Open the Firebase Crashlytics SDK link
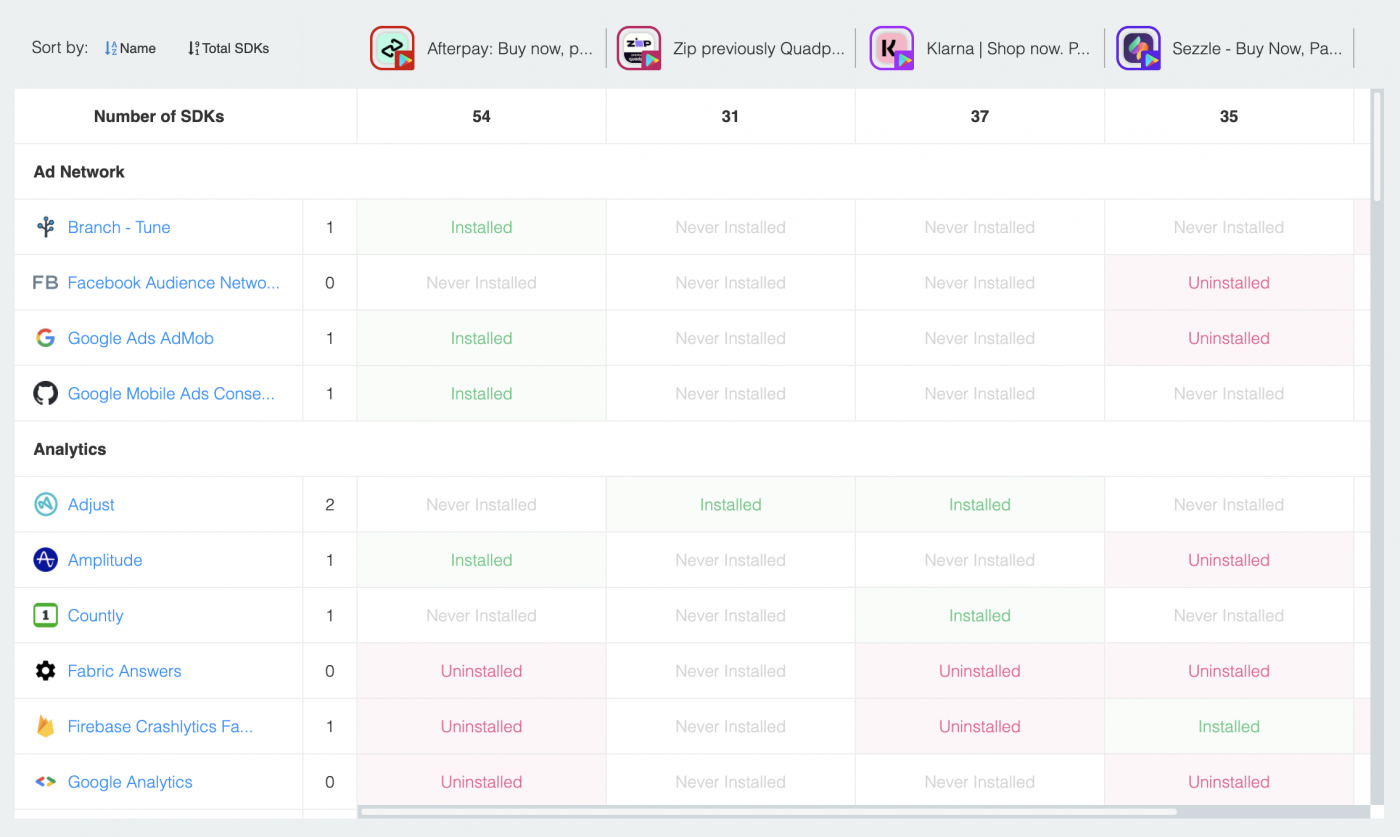 tap(160, 727)
